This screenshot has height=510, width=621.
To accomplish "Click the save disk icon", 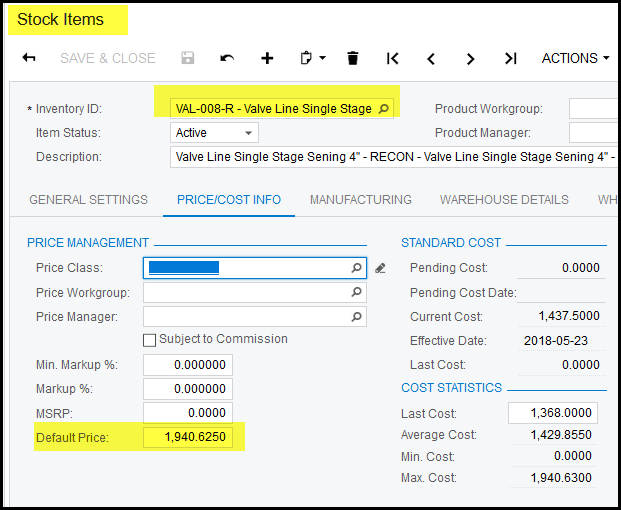I will pos(188,58).
